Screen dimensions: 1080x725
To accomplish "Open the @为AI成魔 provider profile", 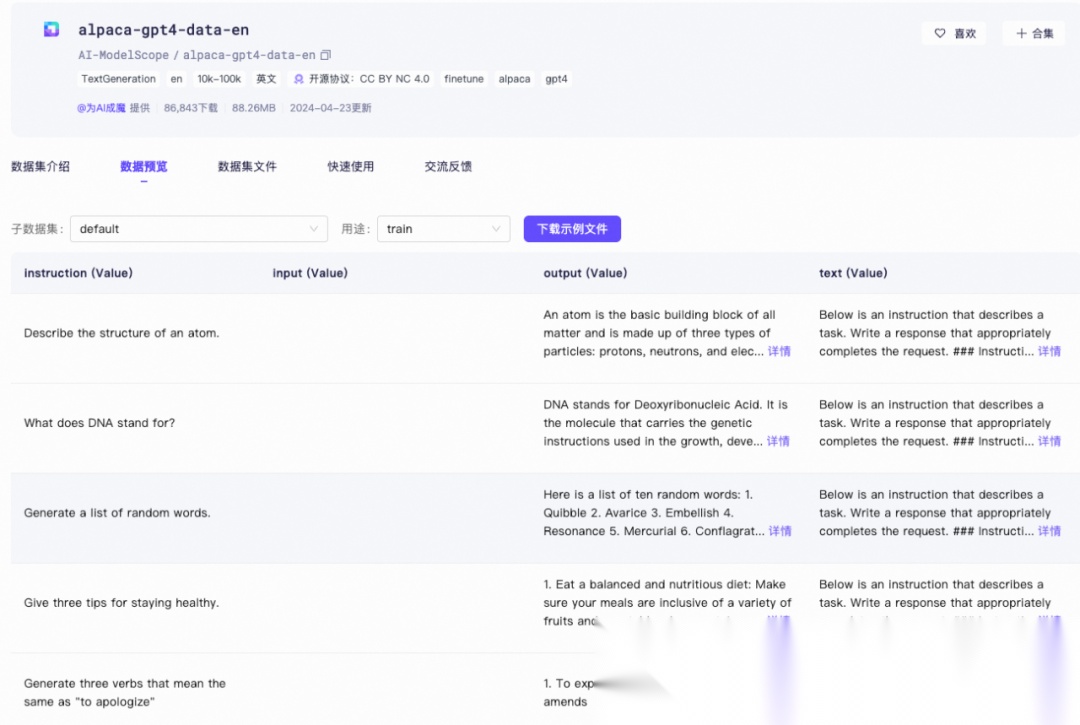I will coord(101,108).
